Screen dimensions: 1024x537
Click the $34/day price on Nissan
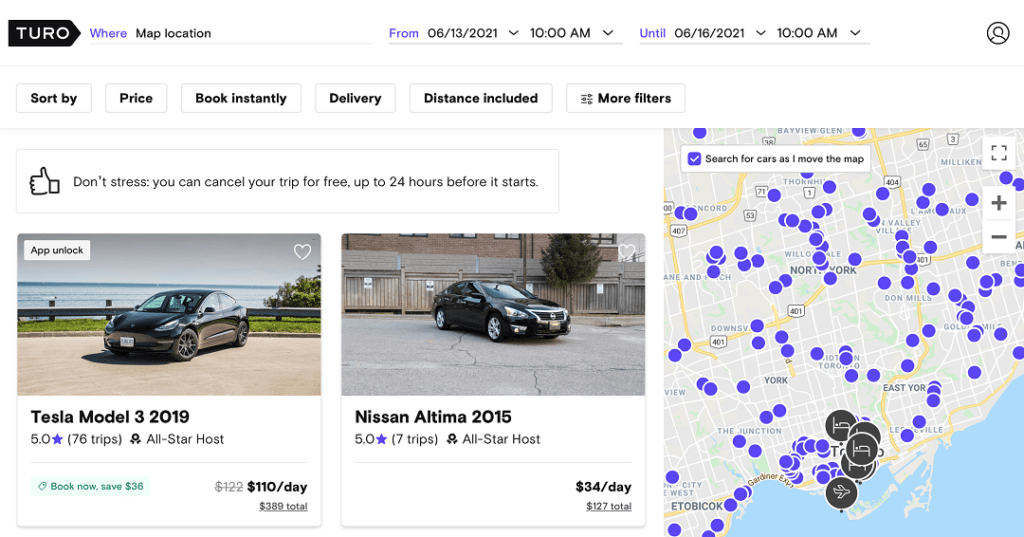coord(603,487)
